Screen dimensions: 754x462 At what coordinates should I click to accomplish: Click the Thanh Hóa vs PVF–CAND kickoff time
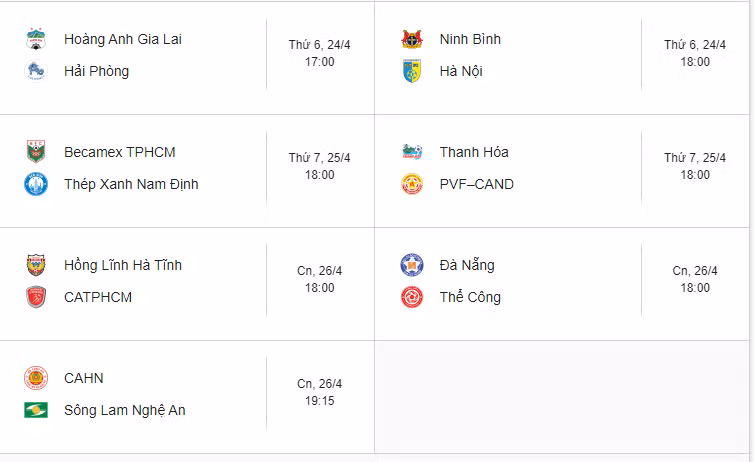coord(695,166)
